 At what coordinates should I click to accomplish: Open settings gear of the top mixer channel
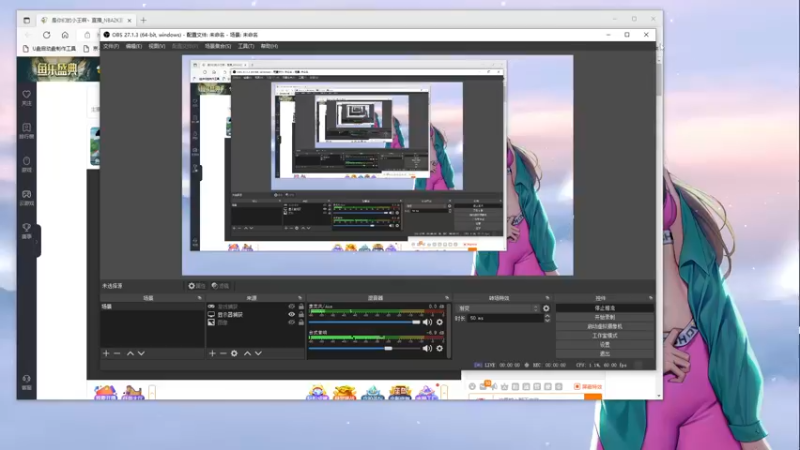click(439, 322)
